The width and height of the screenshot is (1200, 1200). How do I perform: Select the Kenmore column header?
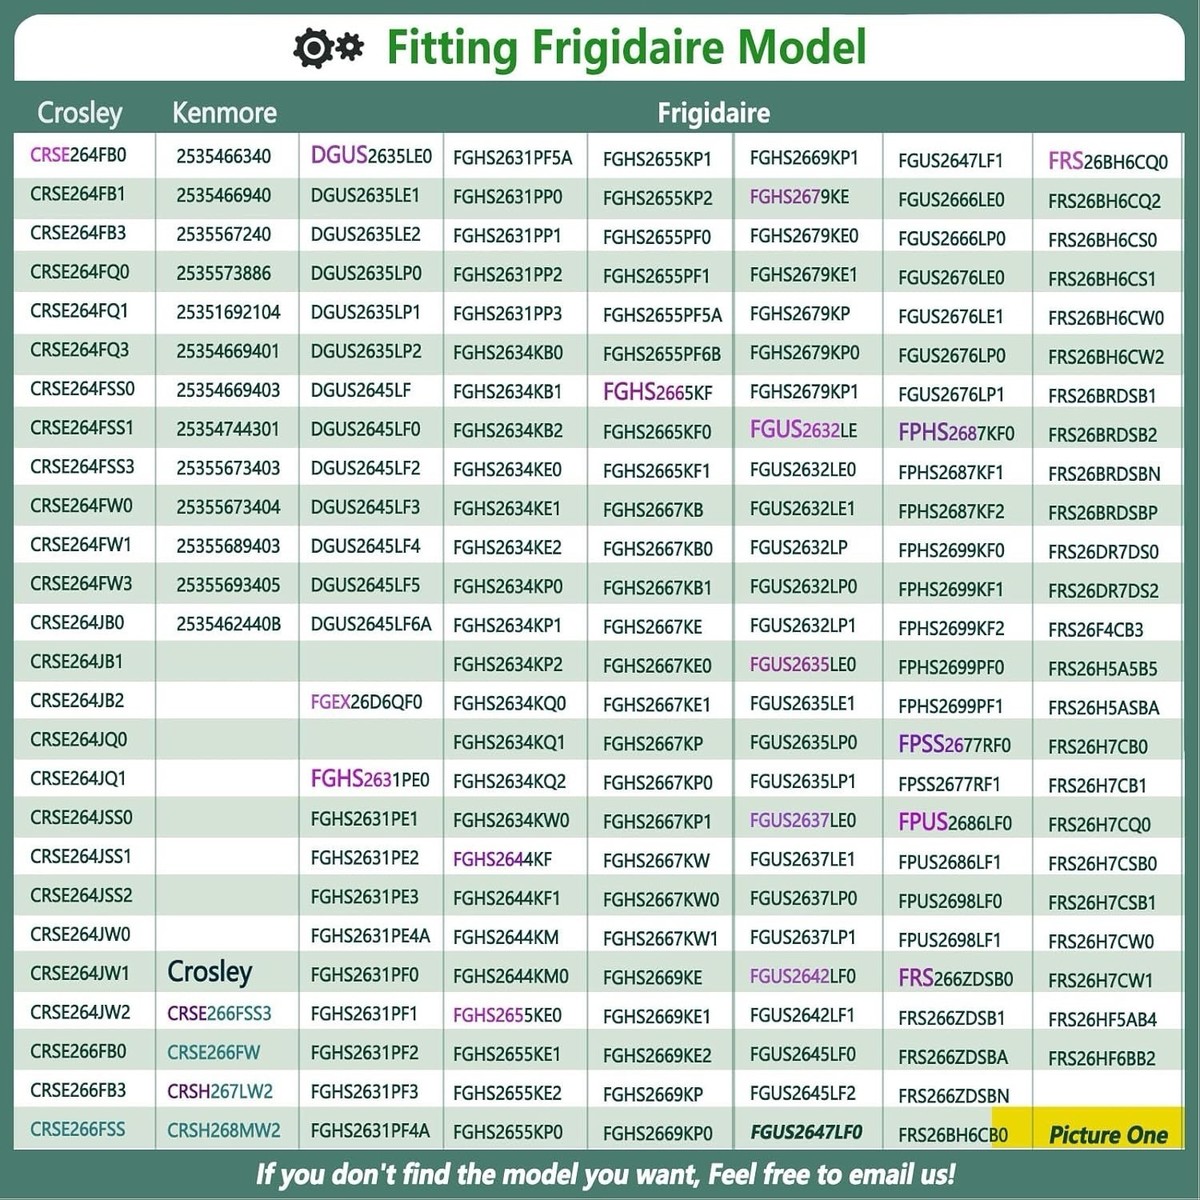(224, 112)
